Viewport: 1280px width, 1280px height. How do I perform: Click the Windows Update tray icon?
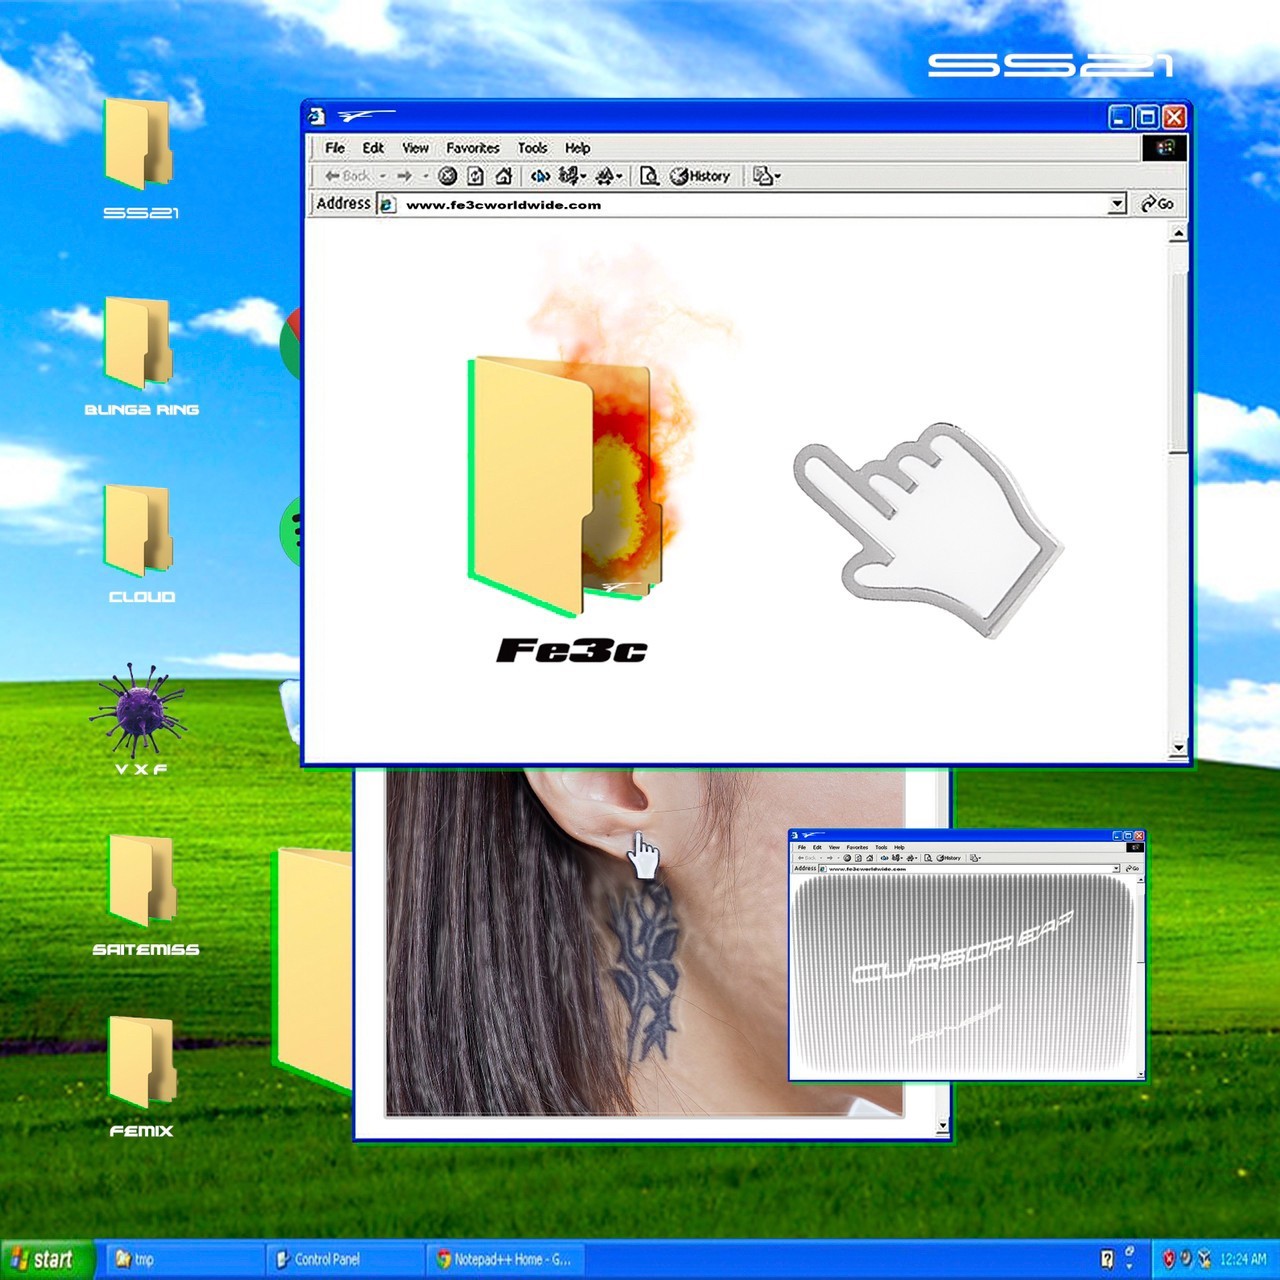1203,1260
